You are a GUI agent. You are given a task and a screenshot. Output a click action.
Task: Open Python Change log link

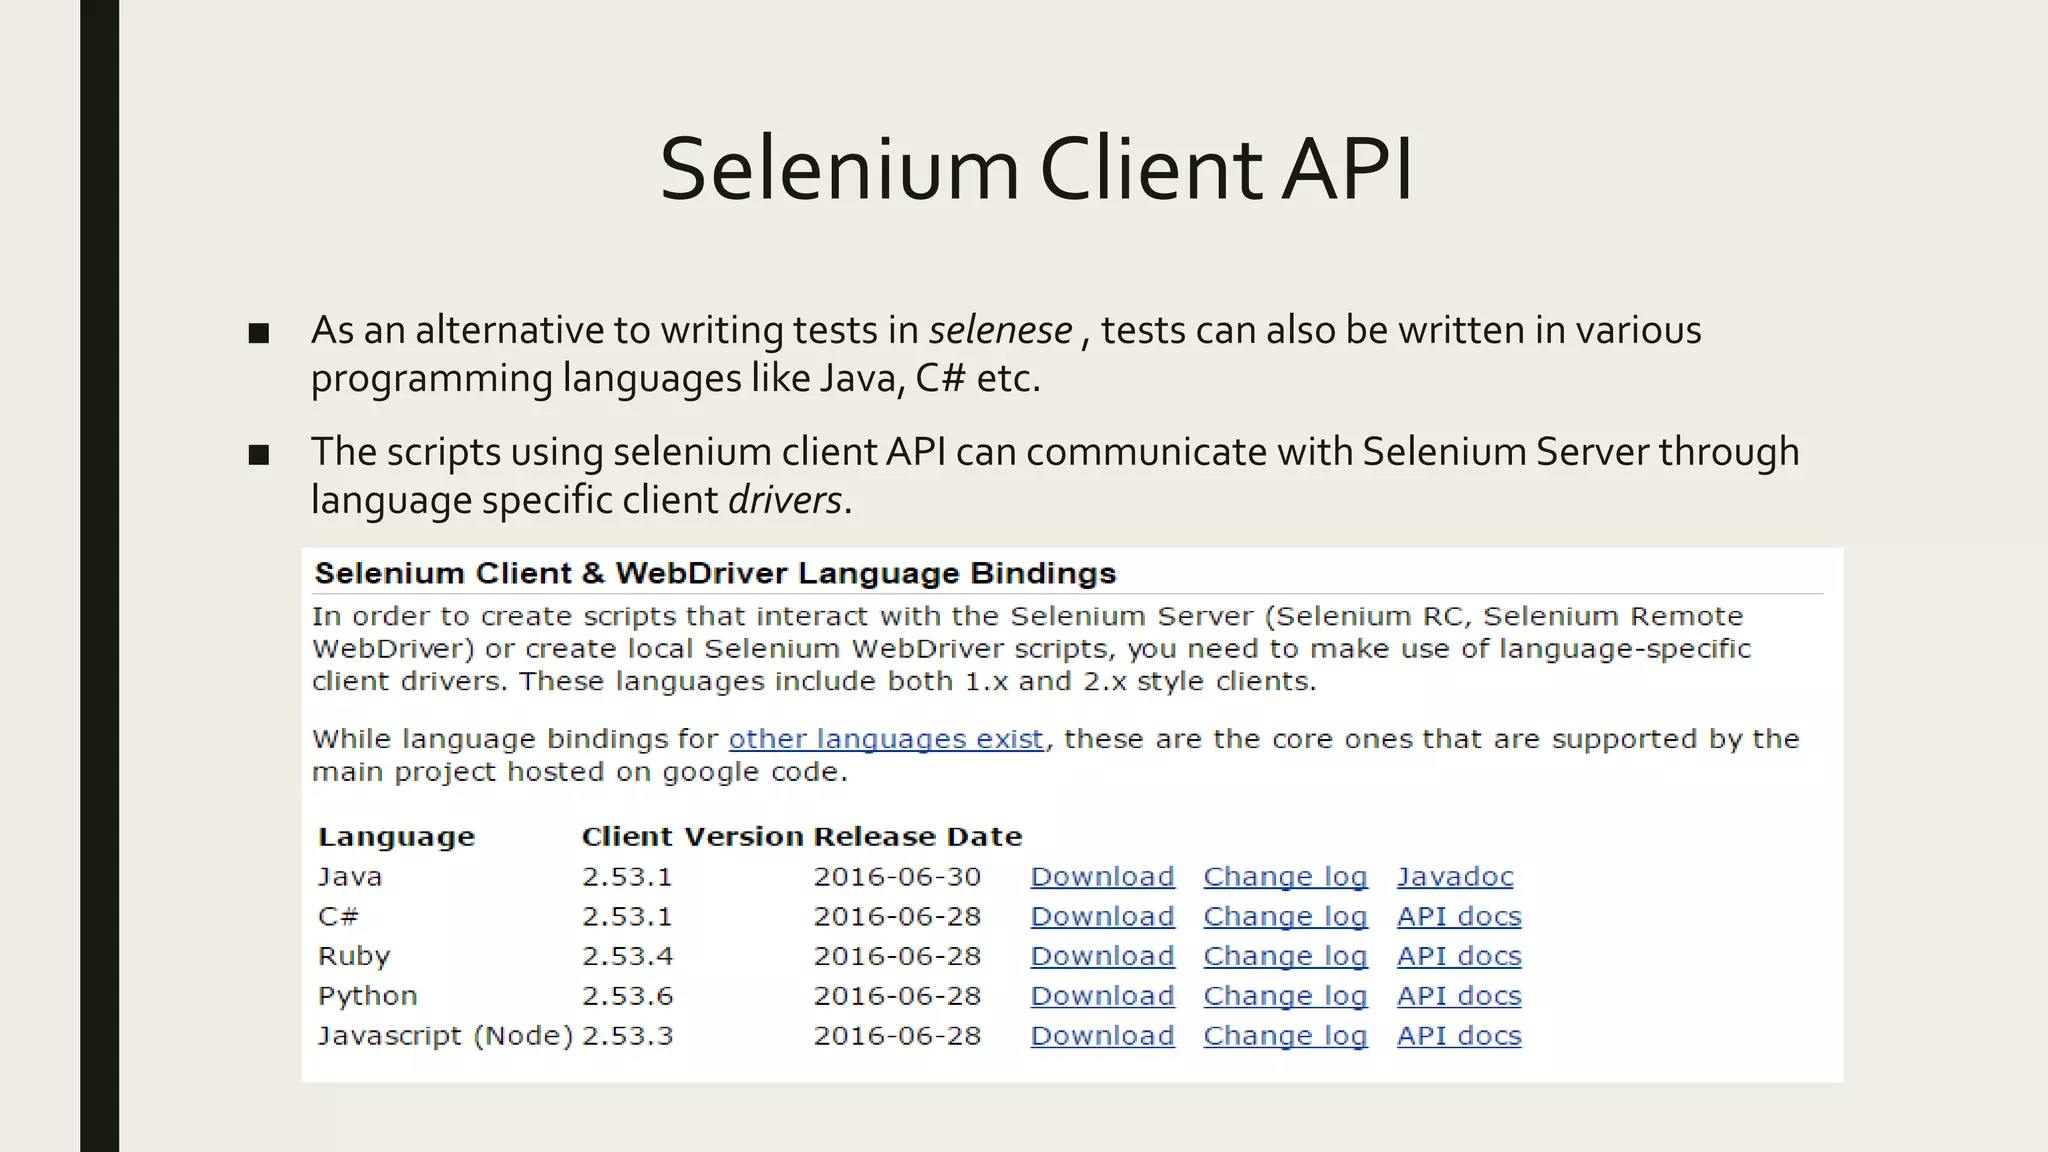click(x=1284, y=997)
